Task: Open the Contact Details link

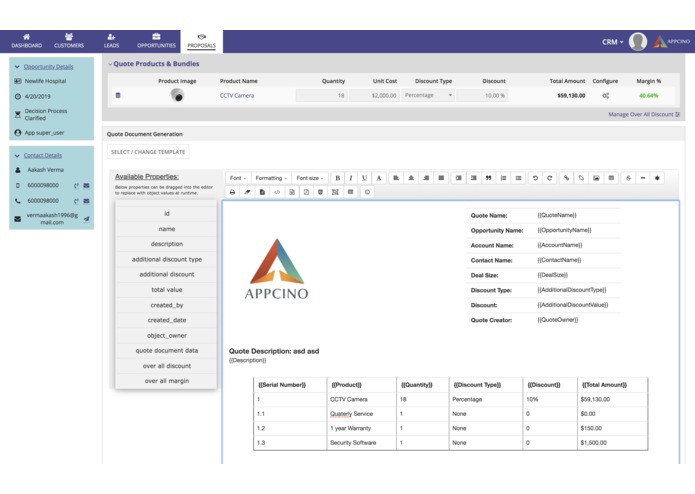Action: [43, 156]
